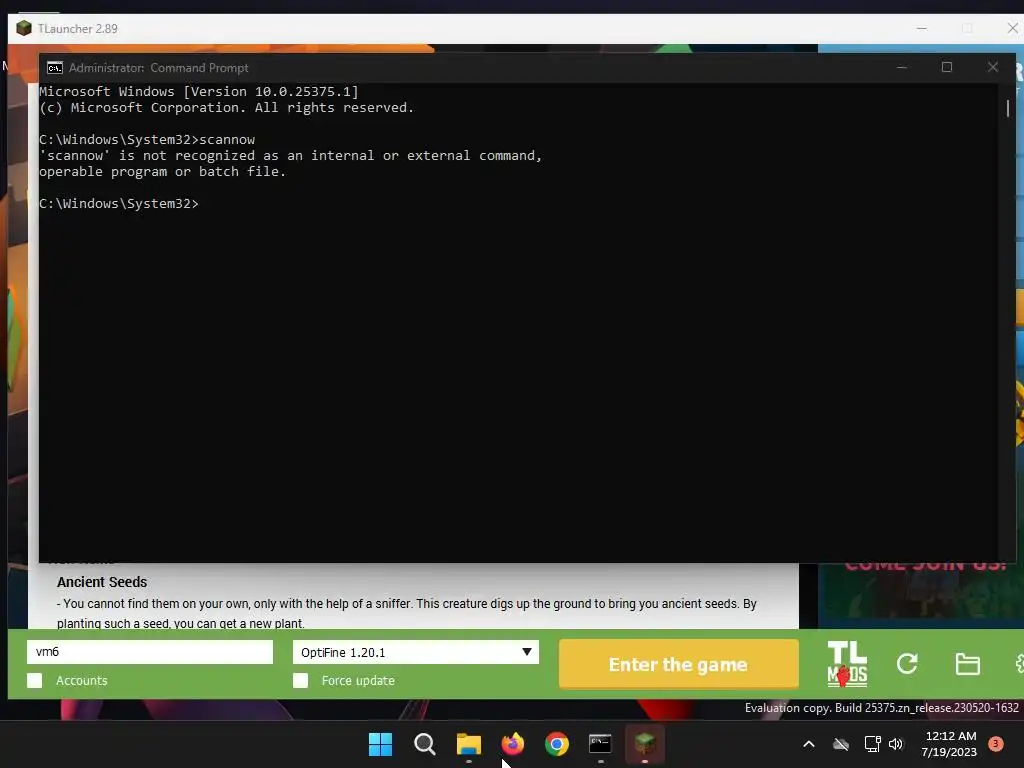Image resolution: width=1024 pixels, height=768 pixels.
Task: Launch Google Chrome from the taskbar
Action: 557,744
